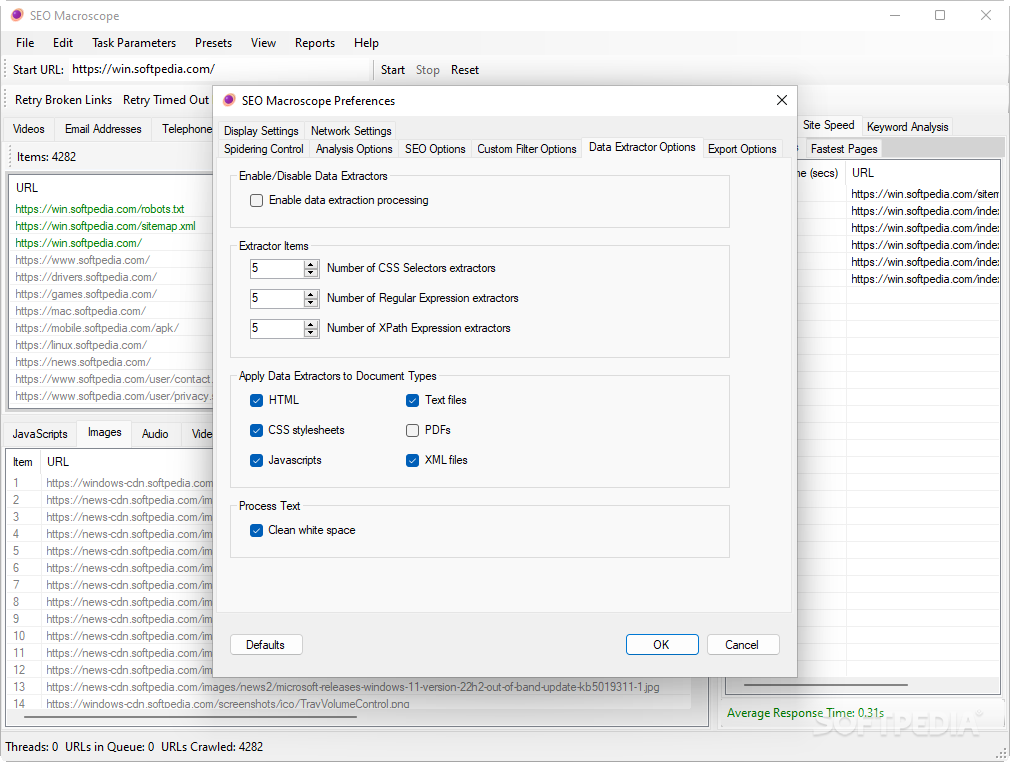
Task: Click Retry Broken Links
Action: [63, 100]
